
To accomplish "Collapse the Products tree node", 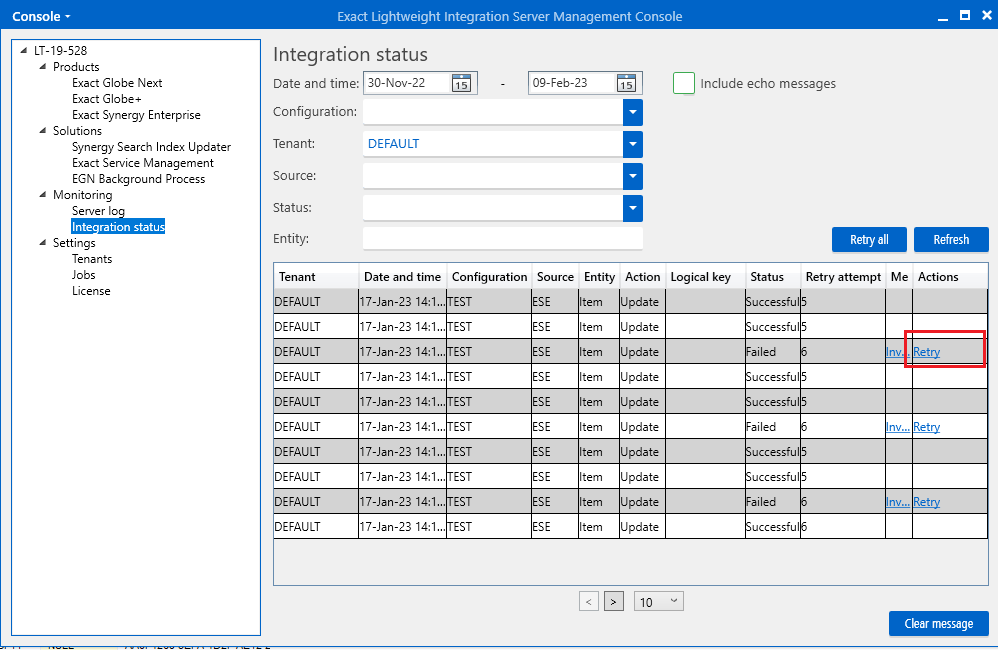I will (43, 67).
